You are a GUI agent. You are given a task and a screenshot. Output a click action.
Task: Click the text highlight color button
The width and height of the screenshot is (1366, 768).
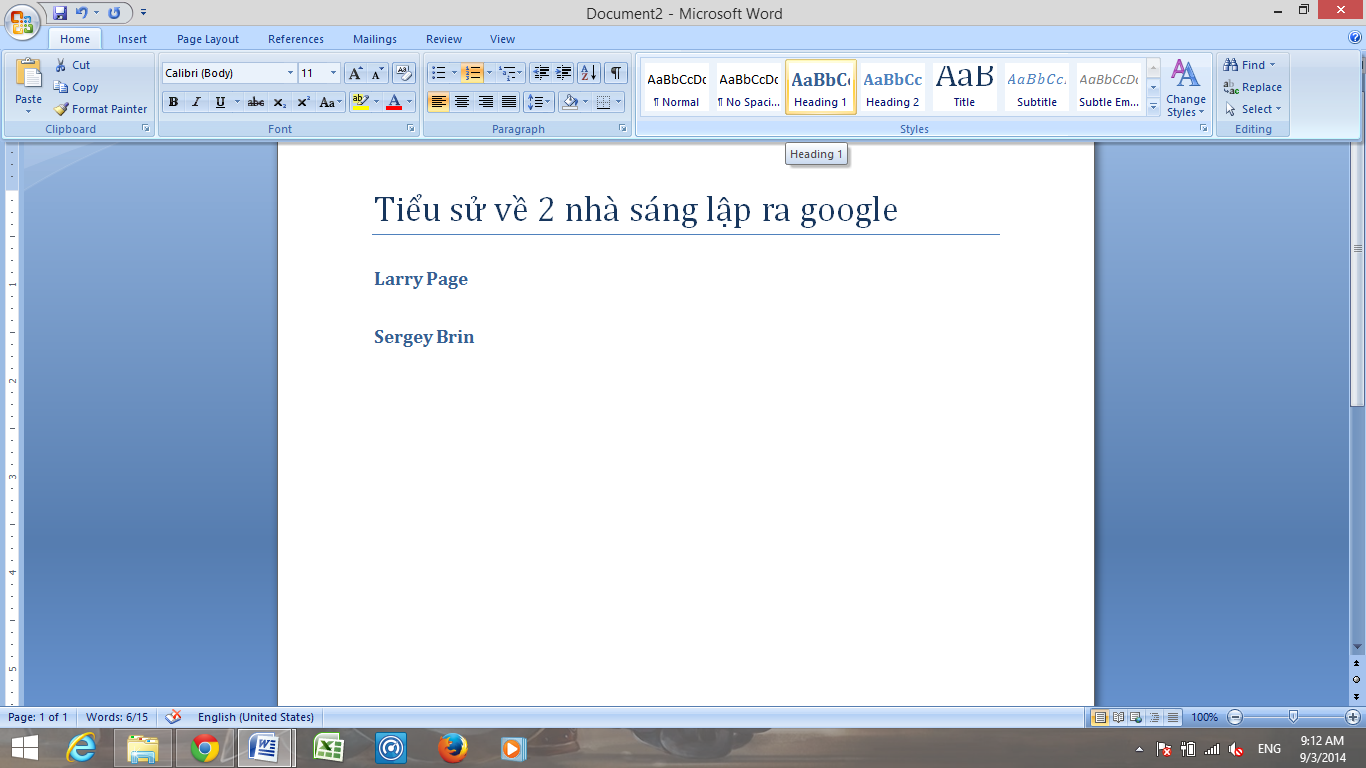361,102
